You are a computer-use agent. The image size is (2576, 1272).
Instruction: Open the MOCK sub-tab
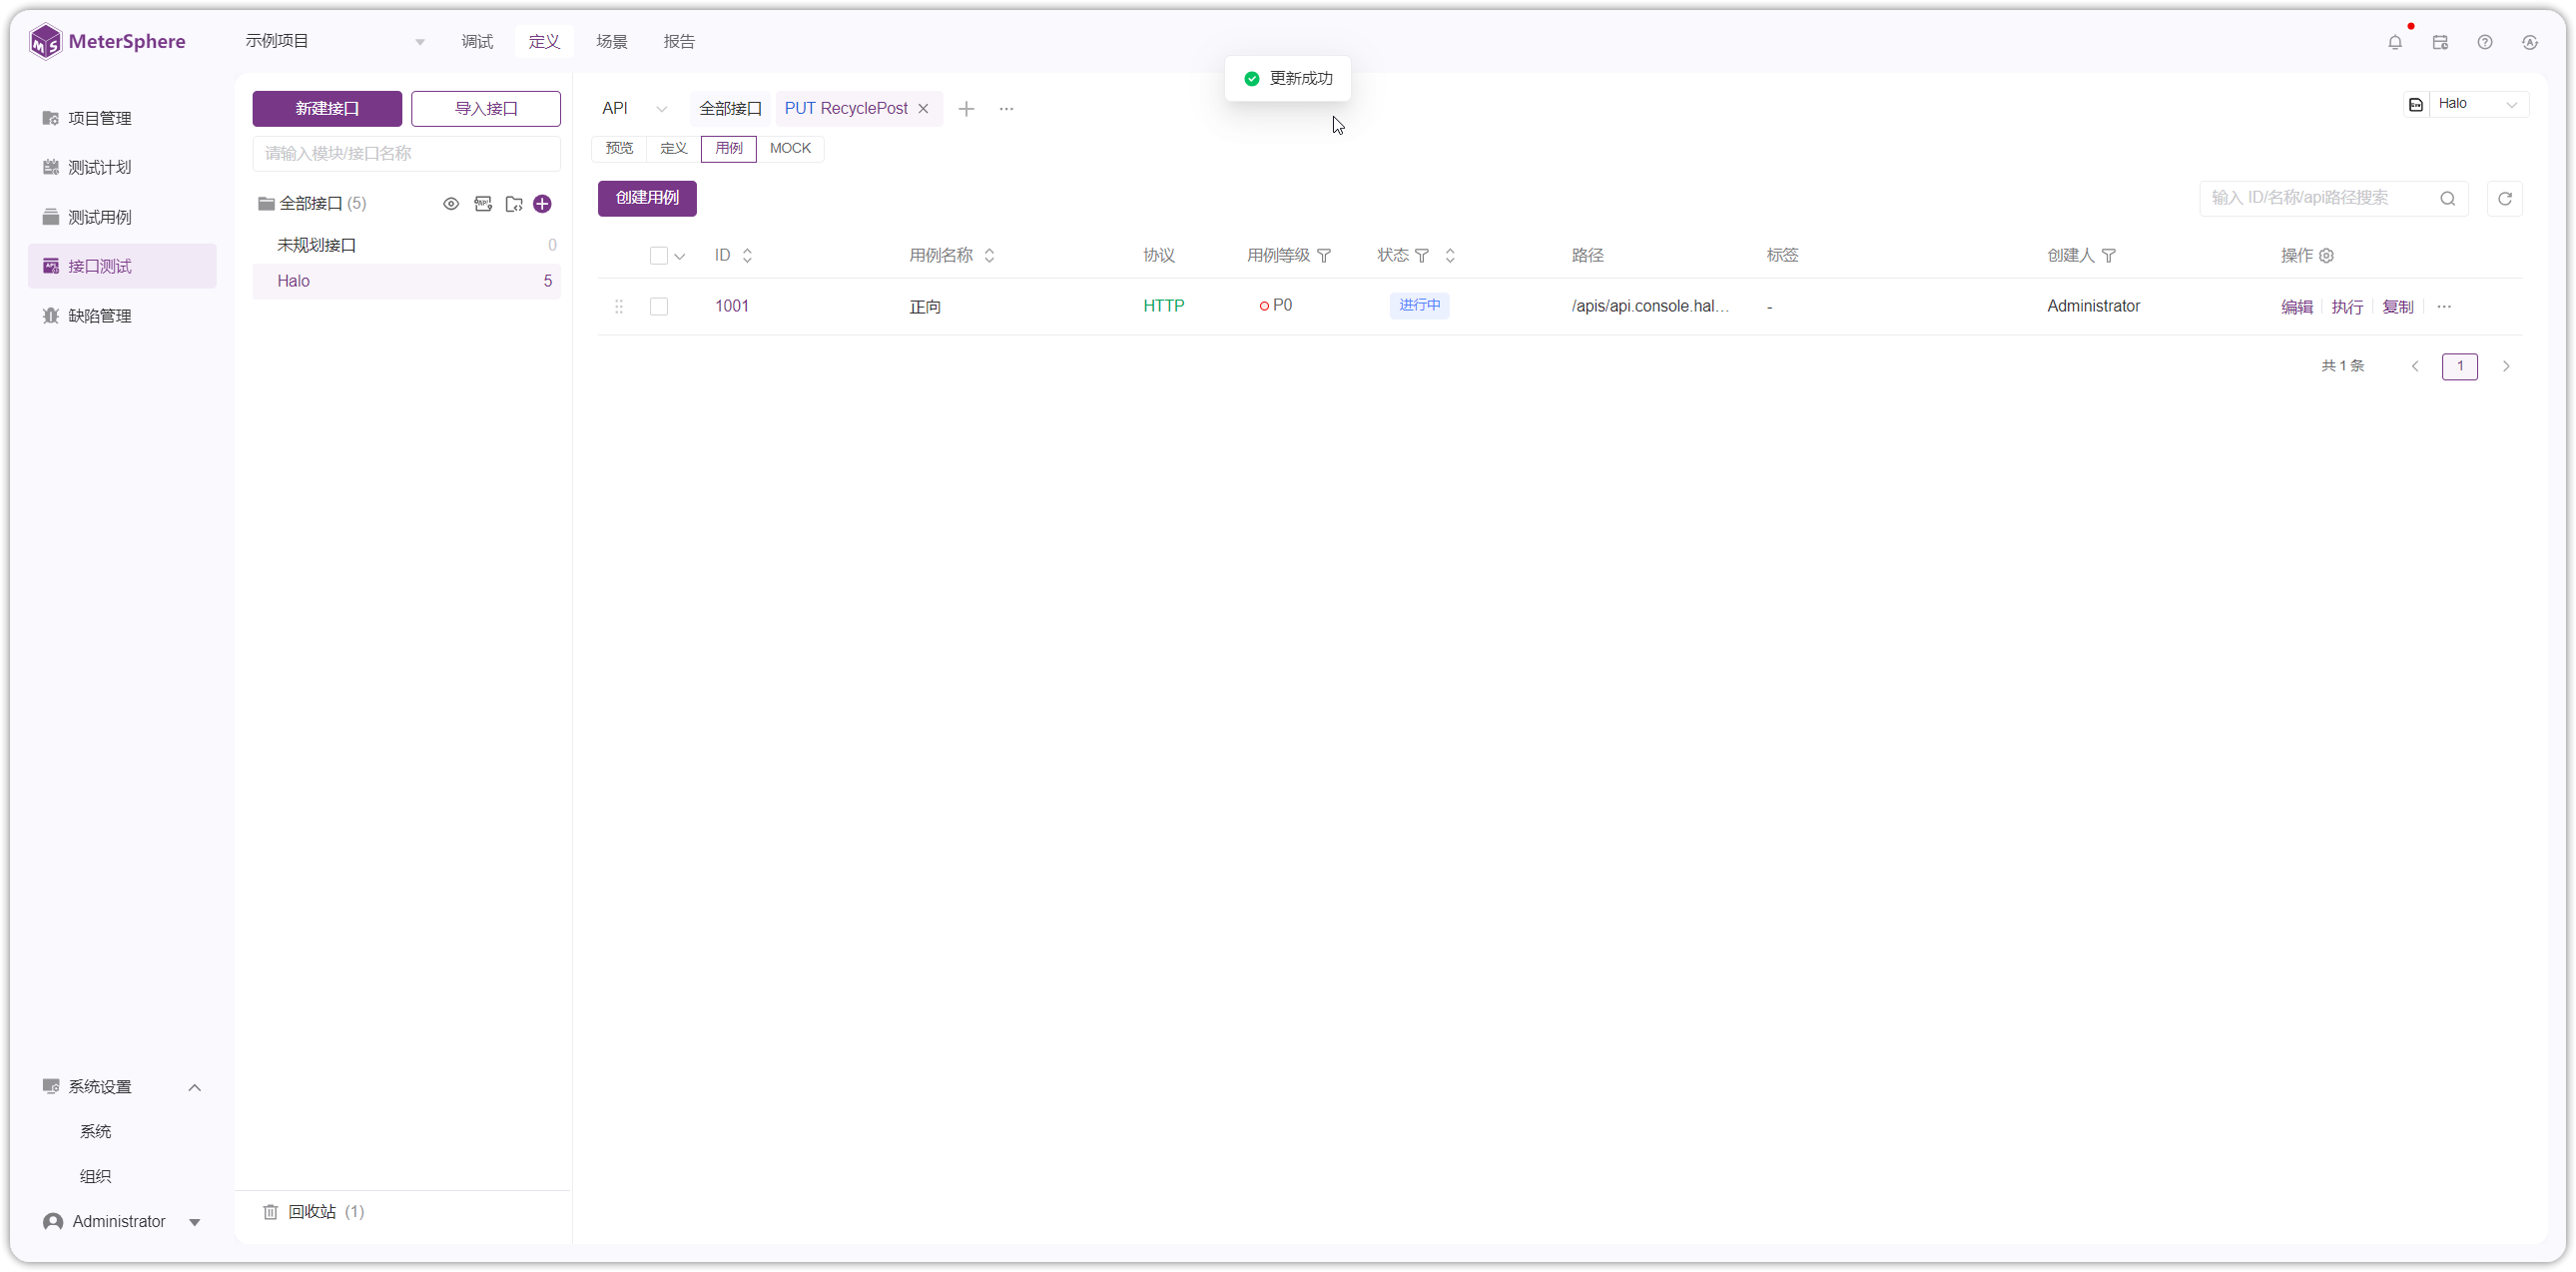tap(790, 149)
